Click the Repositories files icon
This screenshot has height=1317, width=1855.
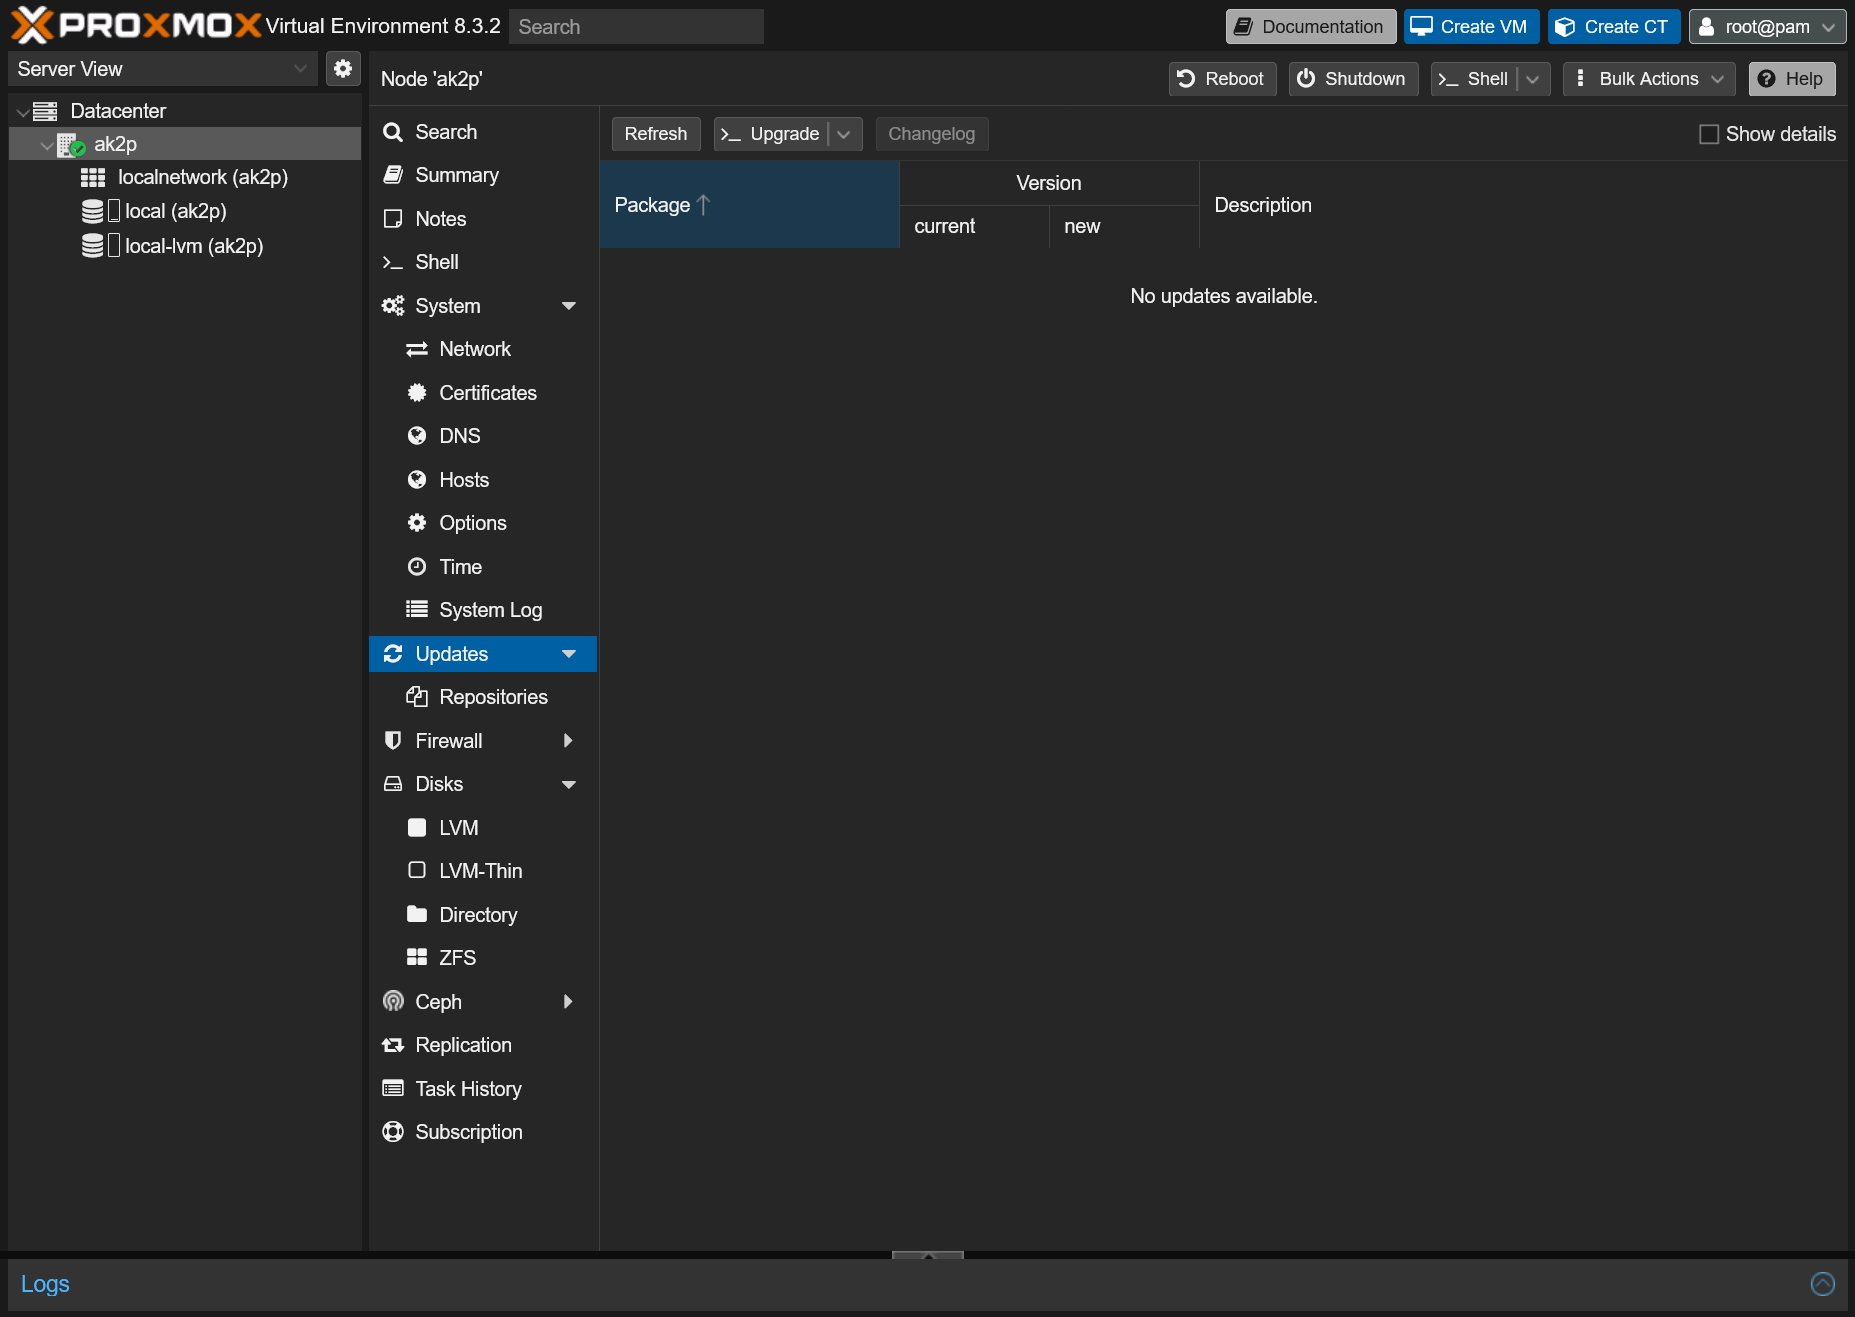tap(417, 697)
